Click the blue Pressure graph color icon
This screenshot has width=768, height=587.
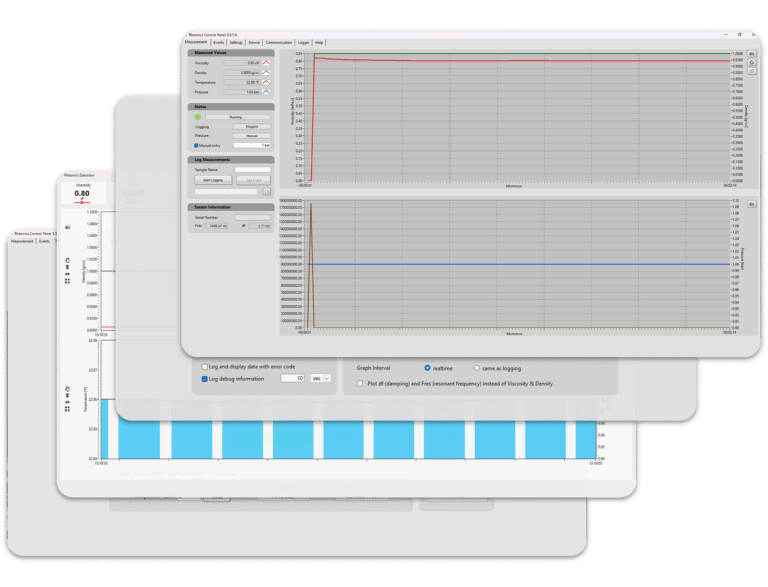(x=266, y=92)
